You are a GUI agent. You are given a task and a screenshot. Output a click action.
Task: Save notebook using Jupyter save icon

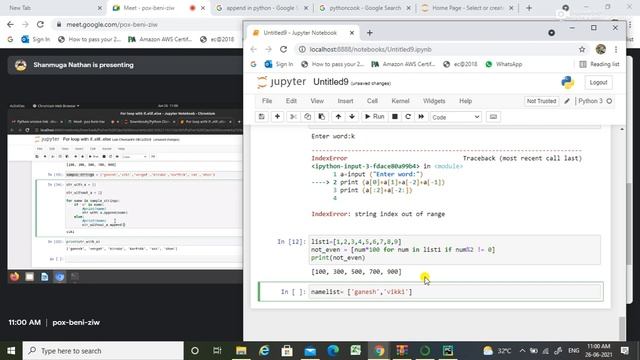[x=262, y=117]
